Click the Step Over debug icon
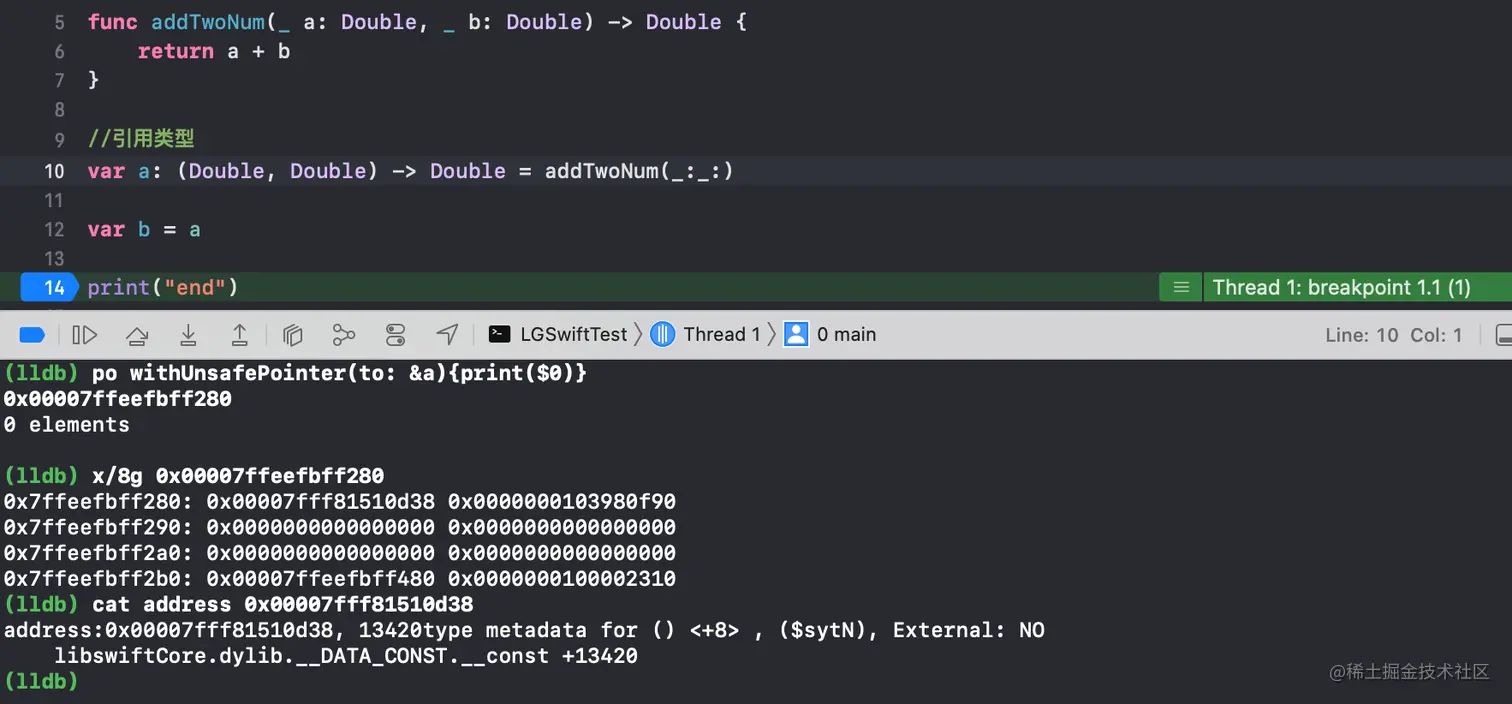 137,335
